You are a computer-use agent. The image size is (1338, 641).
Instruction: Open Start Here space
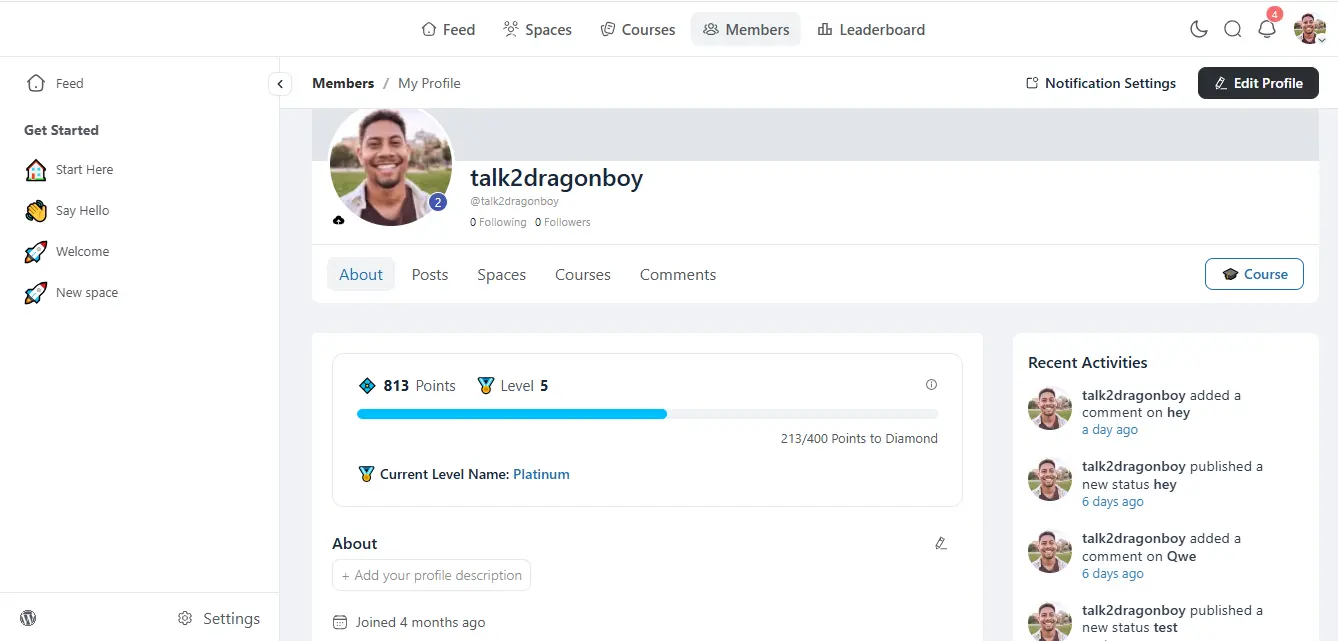(x=69, y=170)
